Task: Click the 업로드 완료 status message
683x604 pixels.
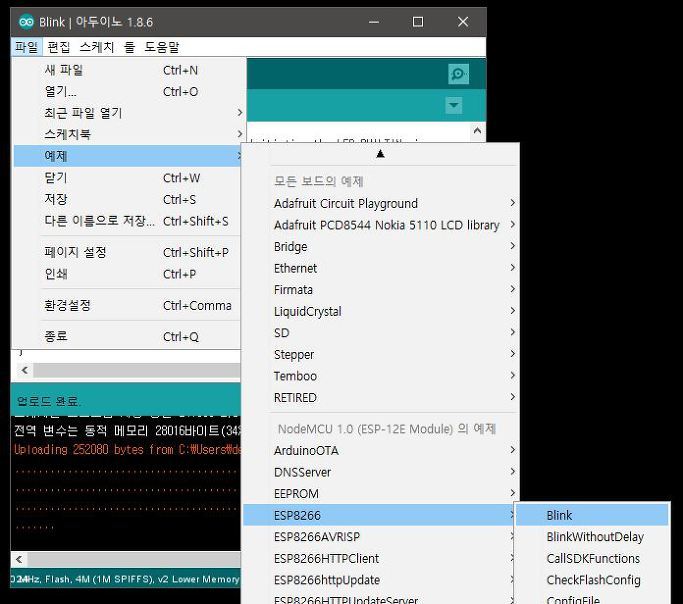Action: click(x=48, y=401)
